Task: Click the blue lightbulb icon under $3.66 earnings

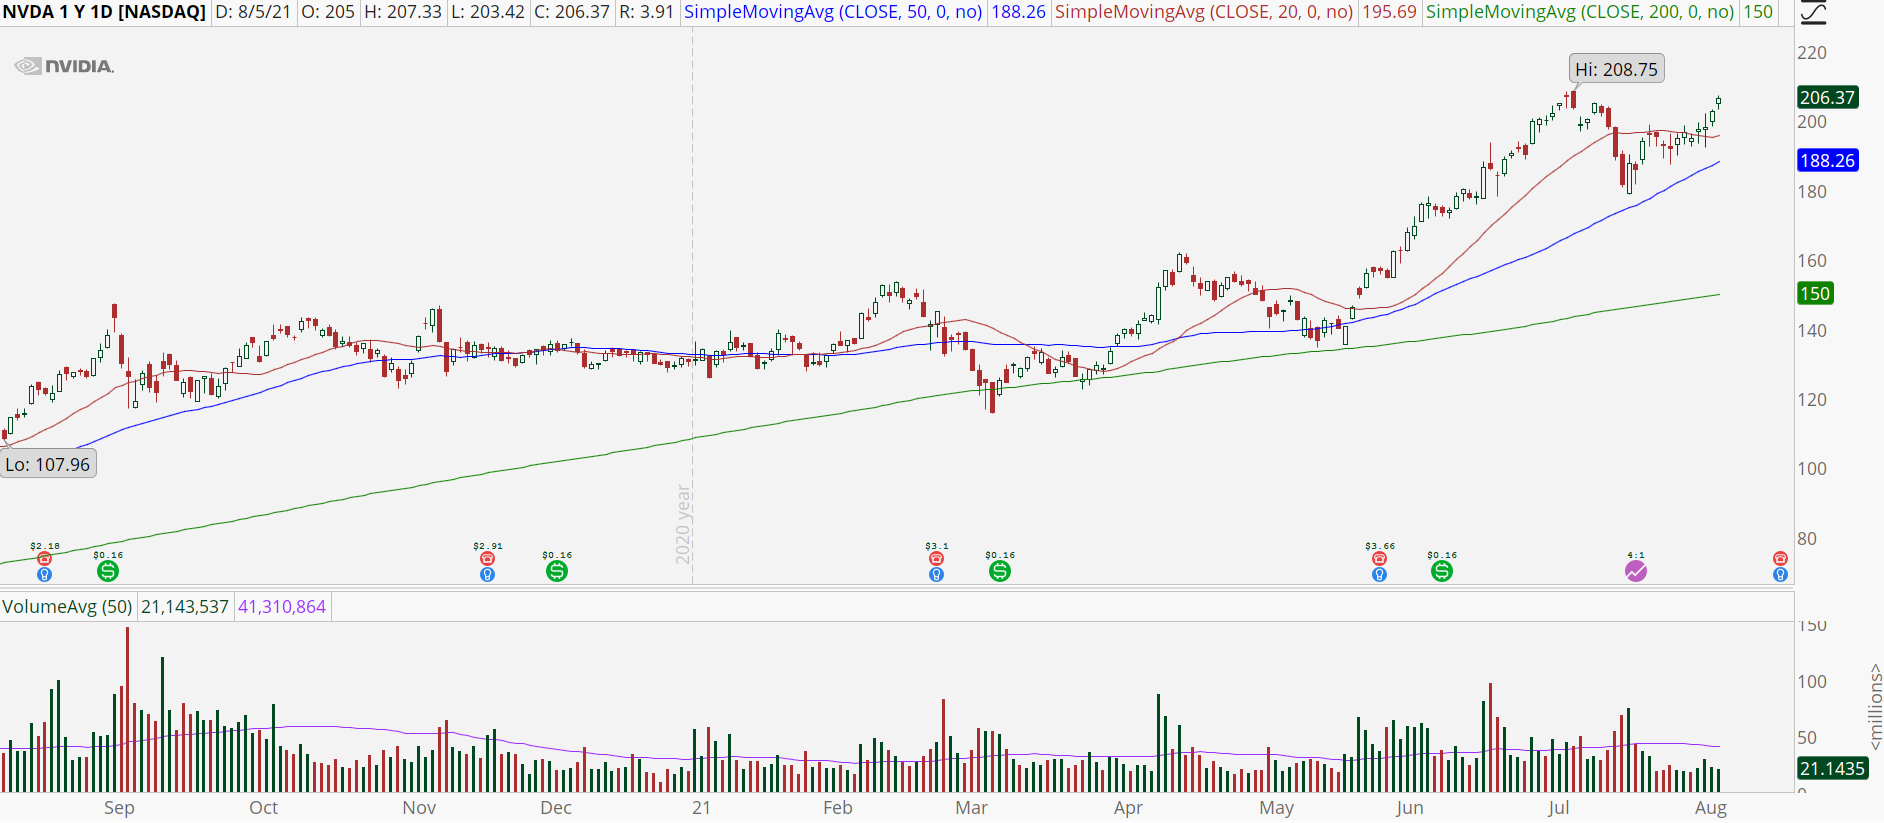Action: 1379,575
